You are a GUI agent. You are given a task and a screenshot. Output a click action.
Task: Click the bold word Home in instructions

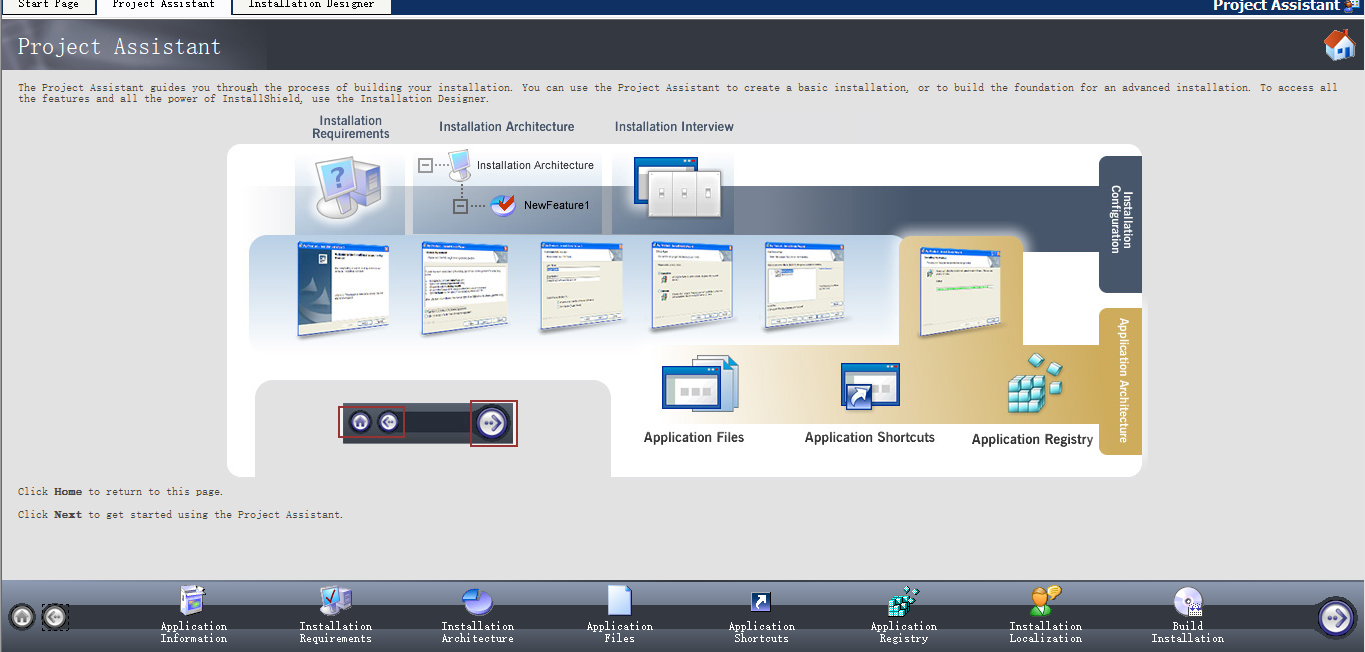(68, 492)
